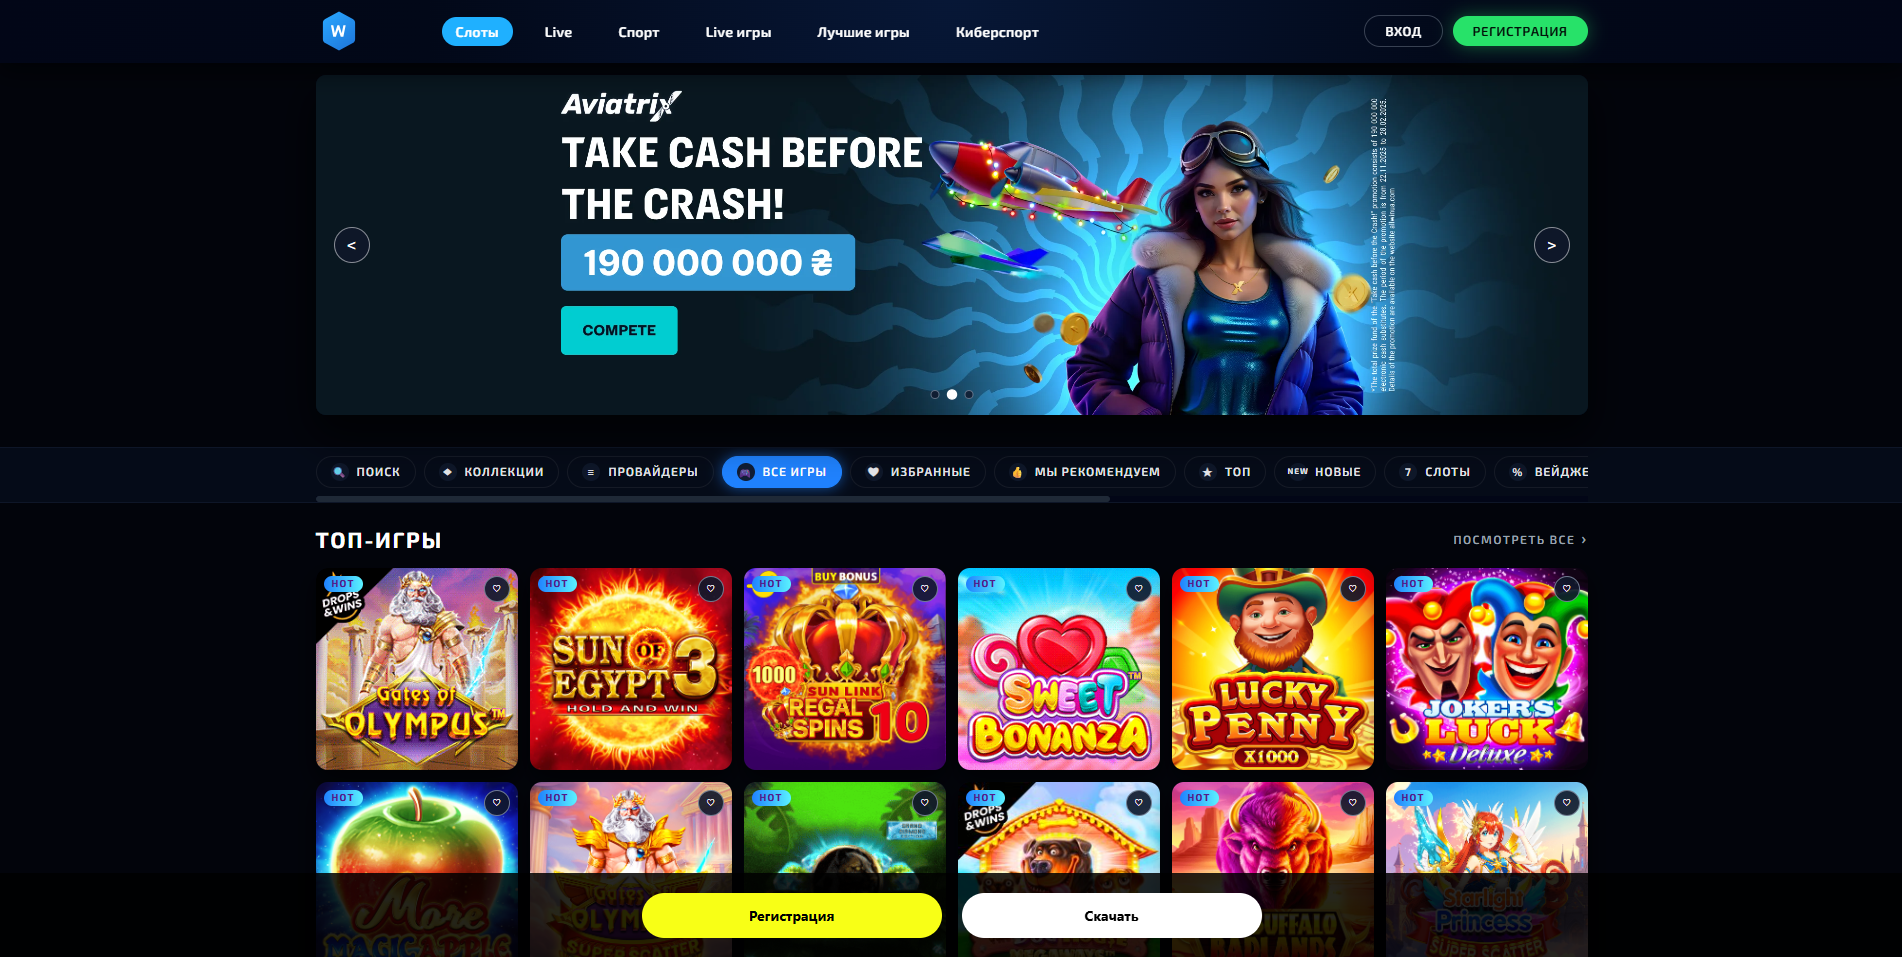Click the green РЕГИСТРАЦИЯ button
Screen dimensions: 1902x957
[x=1520, y=31]
